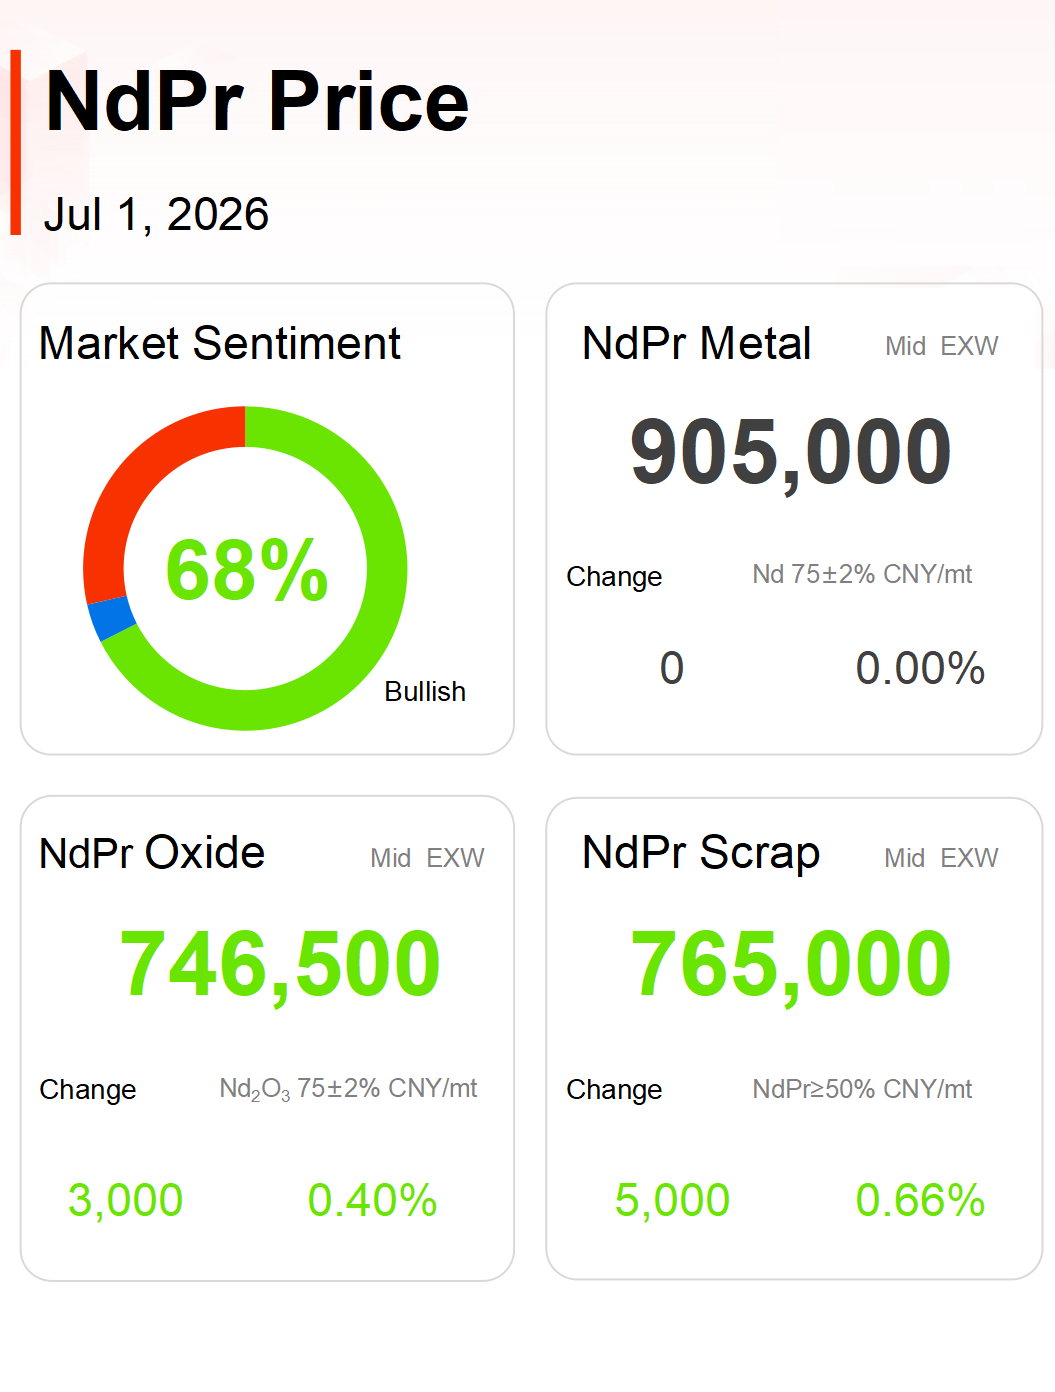Click the 746,500 NdPr Oxide price

280,964
